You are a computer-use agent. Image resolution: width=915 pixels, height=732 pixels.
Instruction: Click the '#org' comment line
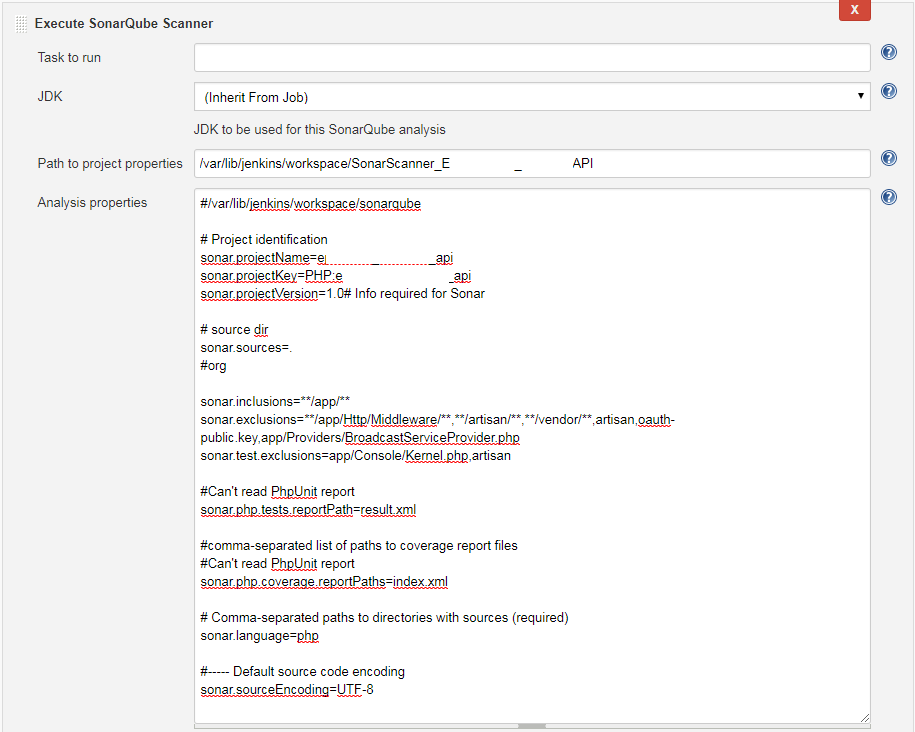click(213, 365)
